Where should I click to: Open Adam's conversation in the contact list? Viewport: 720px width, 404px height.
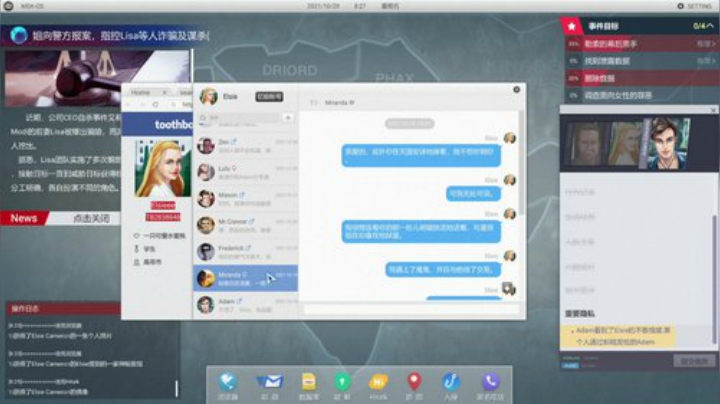246,305
